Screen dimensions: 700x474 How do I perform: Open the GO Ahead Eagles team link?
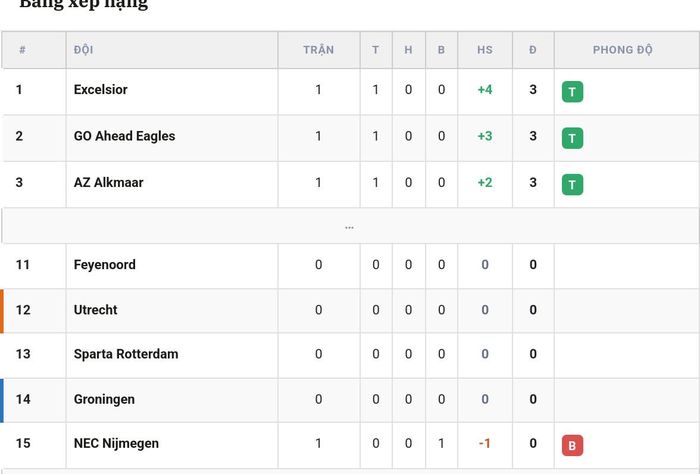tap(125, 136)
